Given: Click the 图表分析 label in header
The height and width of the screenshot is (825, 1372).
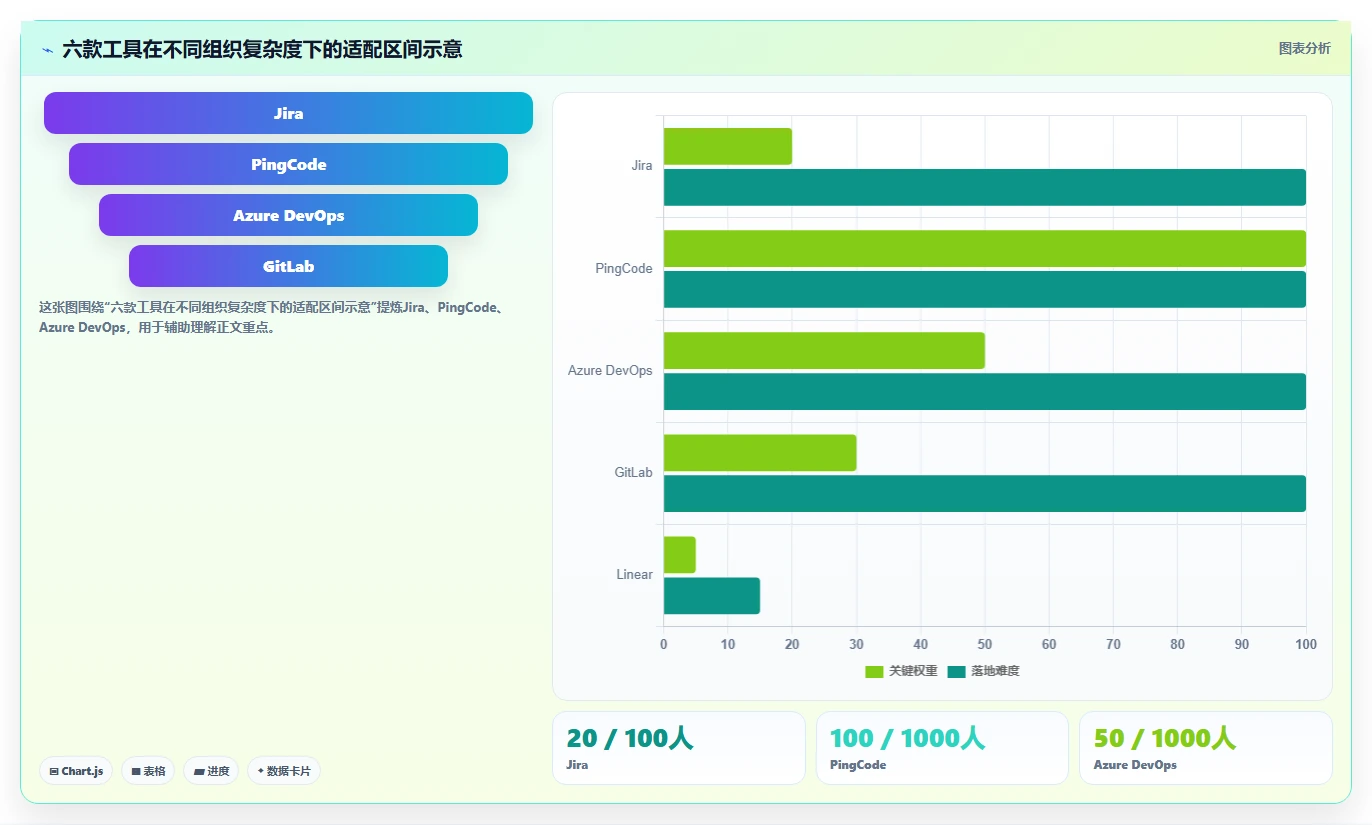Looking at the screenshot, I should pos(1305,48).
